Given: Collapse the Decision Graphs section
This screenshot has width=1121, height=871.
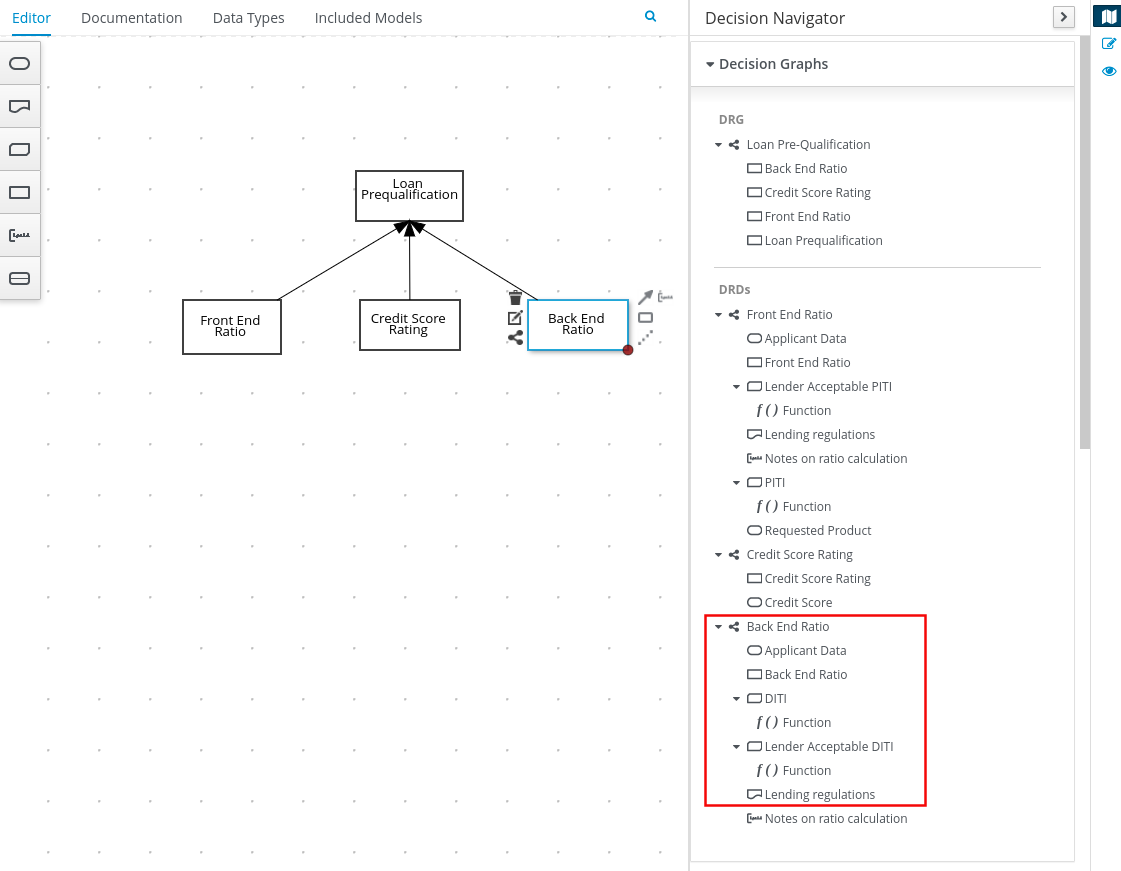Looking at the screenshot, I should [711, 64].
